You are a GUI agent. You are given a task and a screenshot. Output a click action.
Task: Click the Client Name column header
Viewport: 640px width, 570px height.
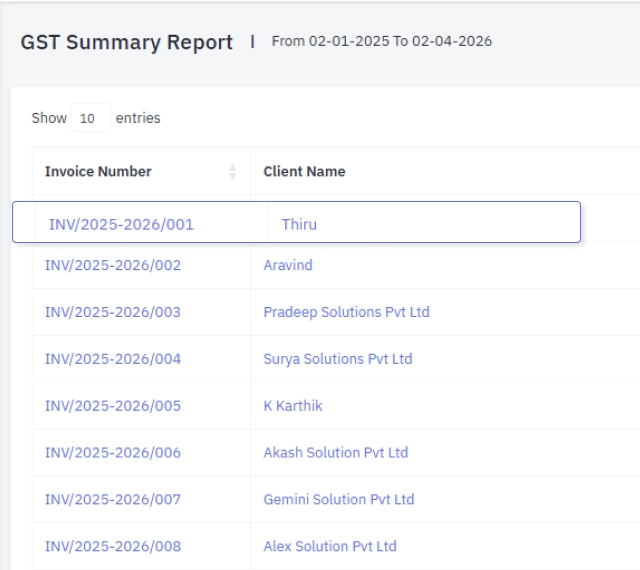click(x=304, y=172)
